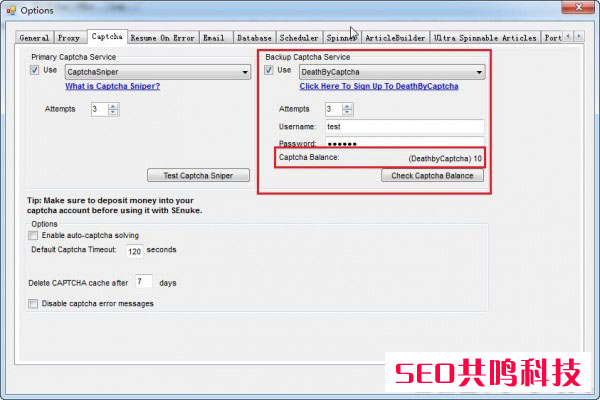Screen dimensions: 600x400
Task: Decrease primary service Attempts value
Action: click(x=113, y=112)
